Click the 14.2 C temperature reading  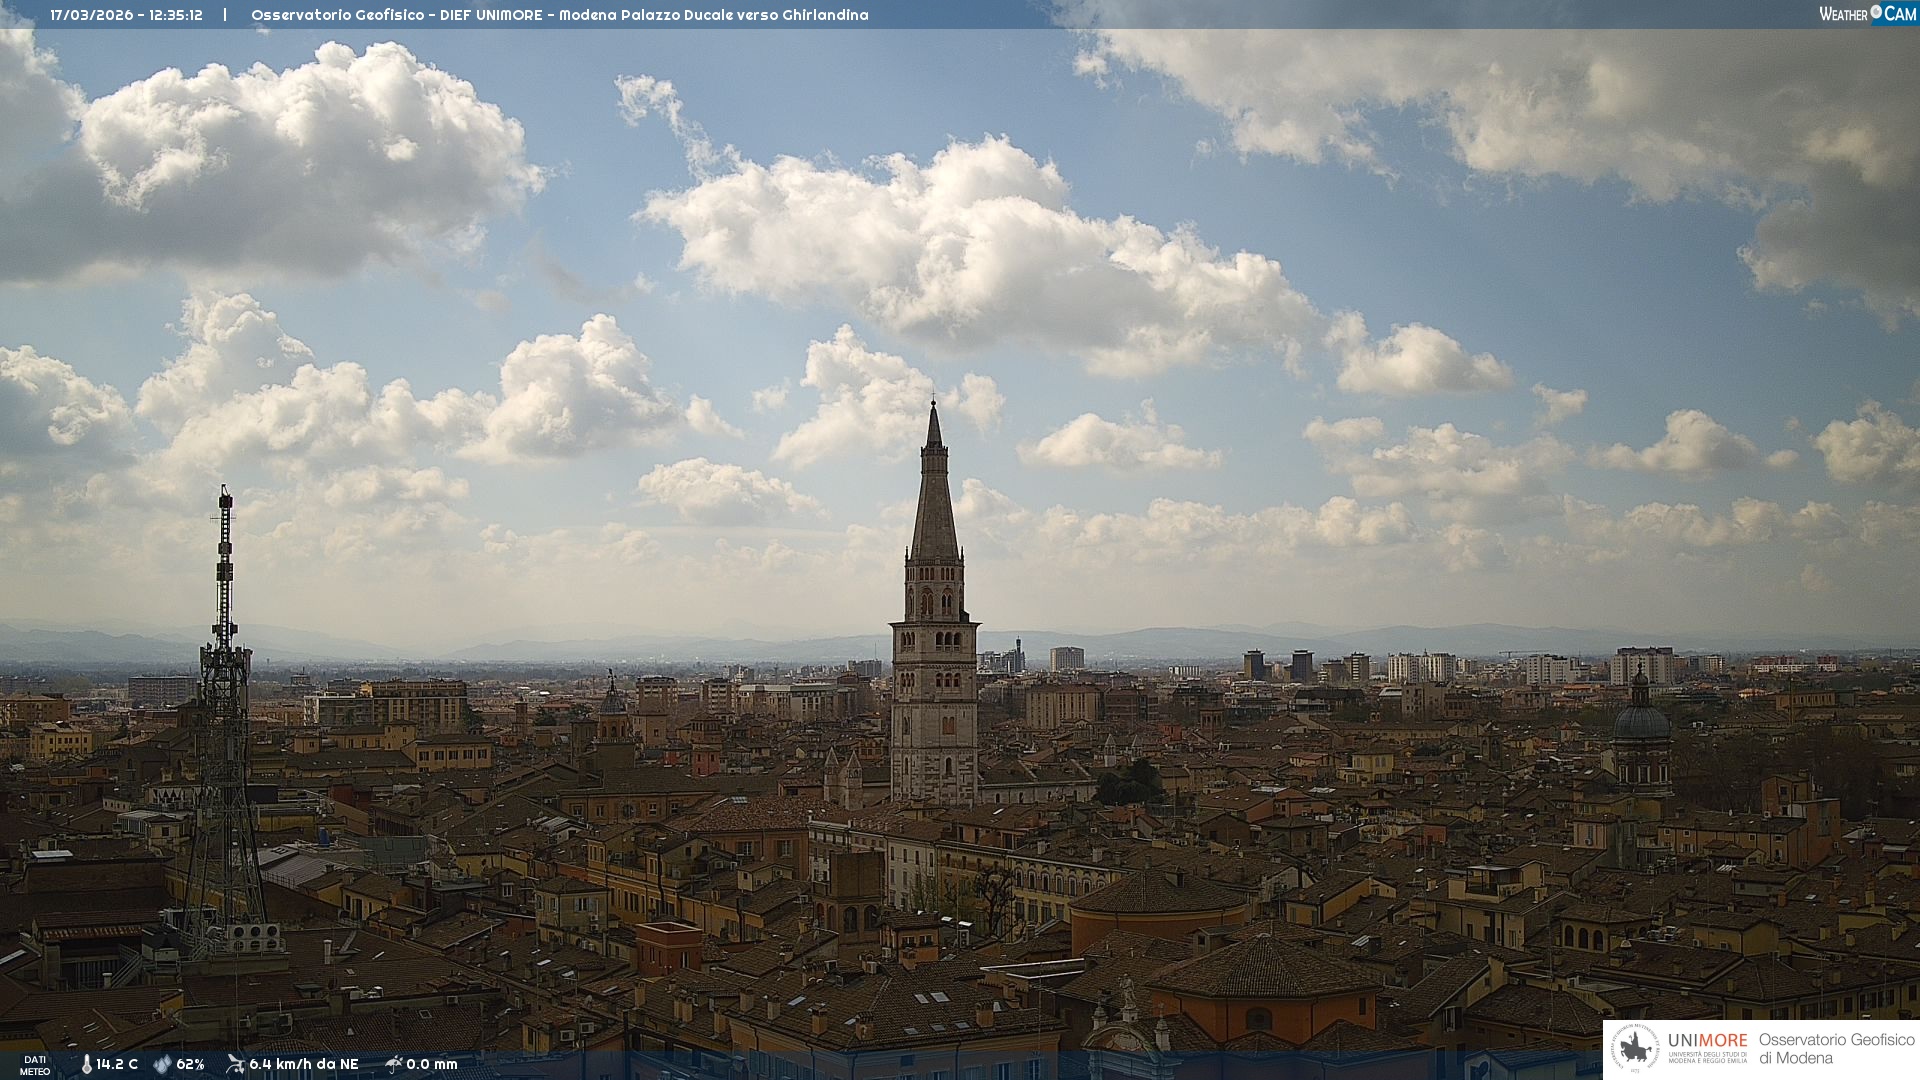pos(117,1064)
